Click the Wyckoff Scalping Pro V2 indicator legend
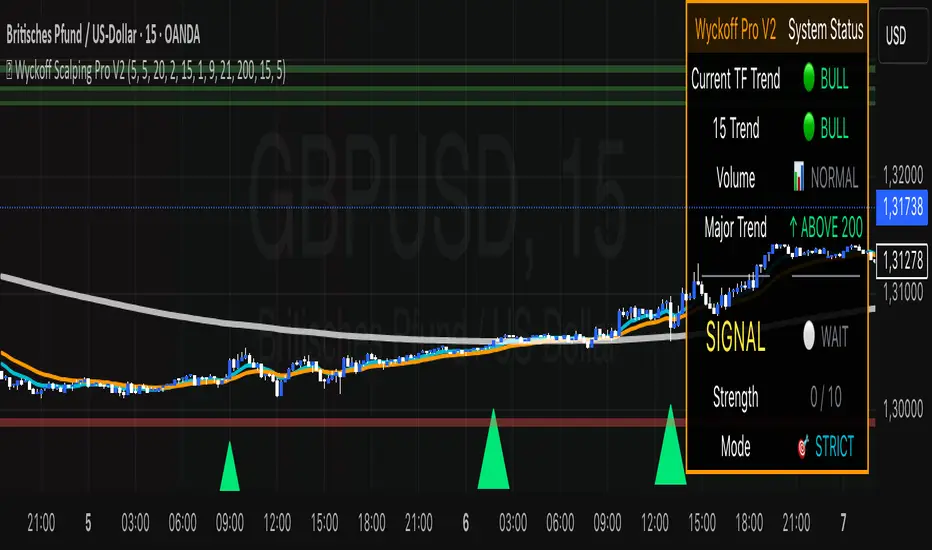 (146, 71)
